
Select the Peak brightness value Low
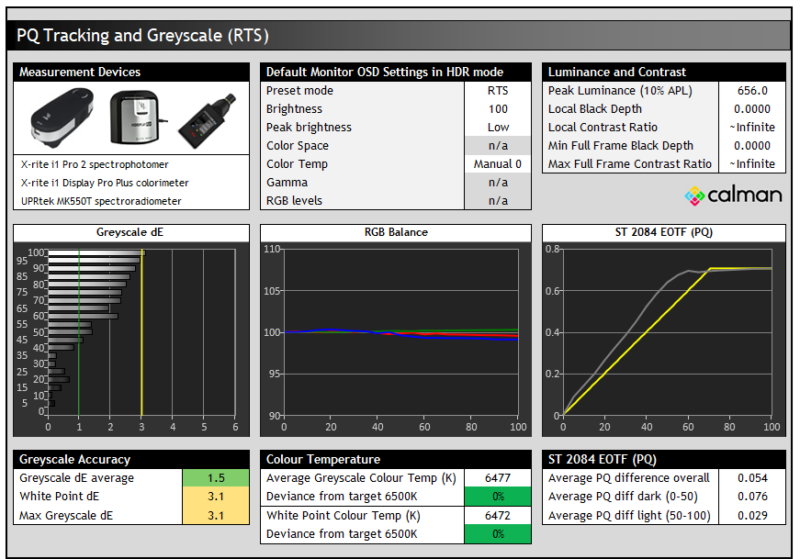coord(497,127)
